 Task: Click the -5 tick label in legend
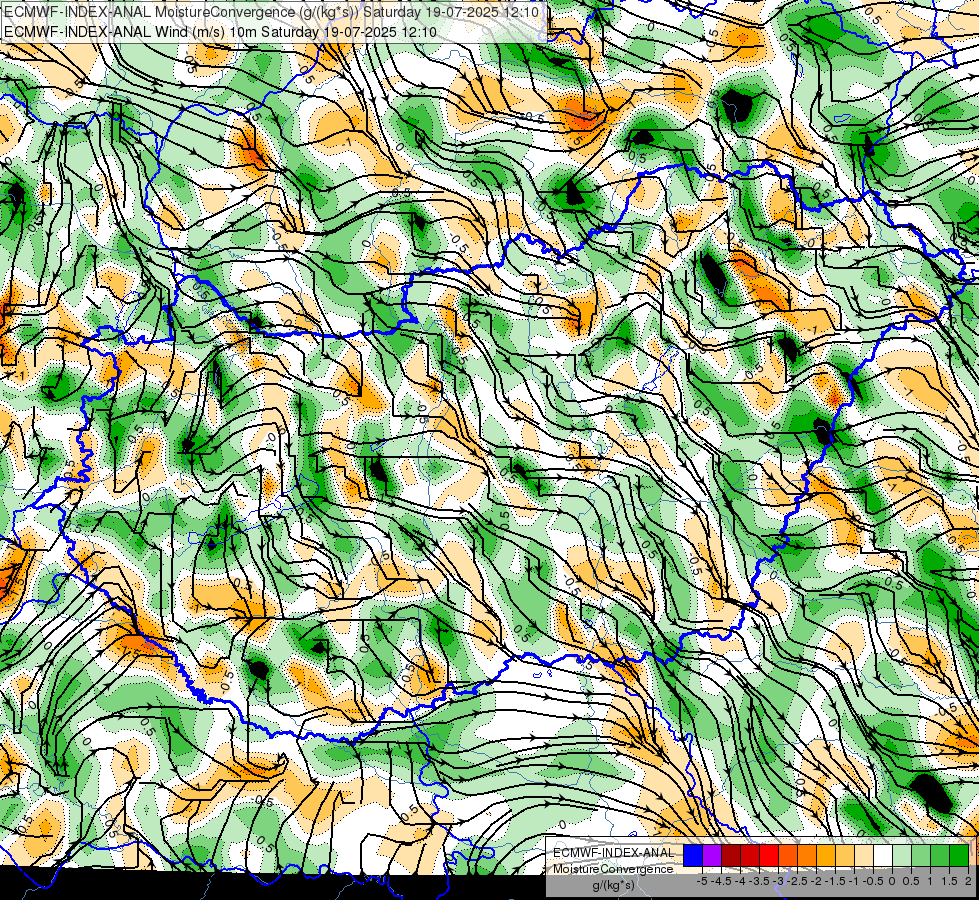coord(702,881)
